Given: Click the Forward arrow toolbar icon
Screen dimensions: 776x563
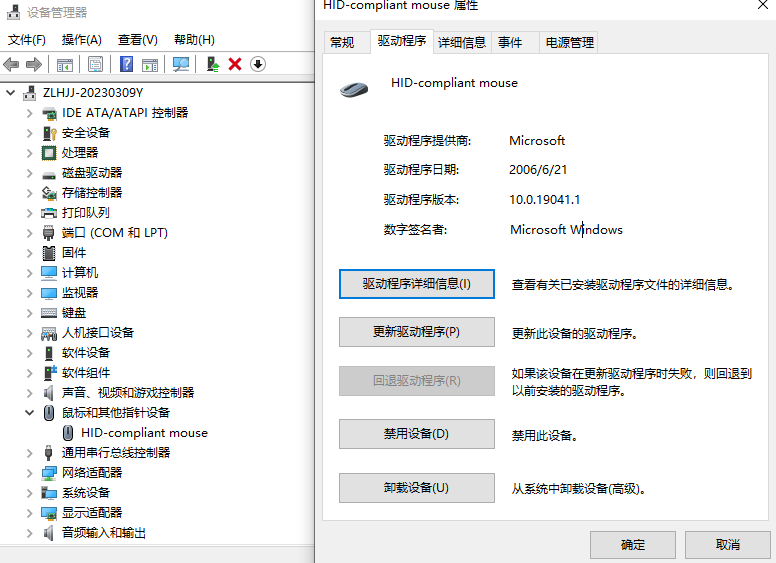Looking at the screenshot, I should tap(34, 64).
